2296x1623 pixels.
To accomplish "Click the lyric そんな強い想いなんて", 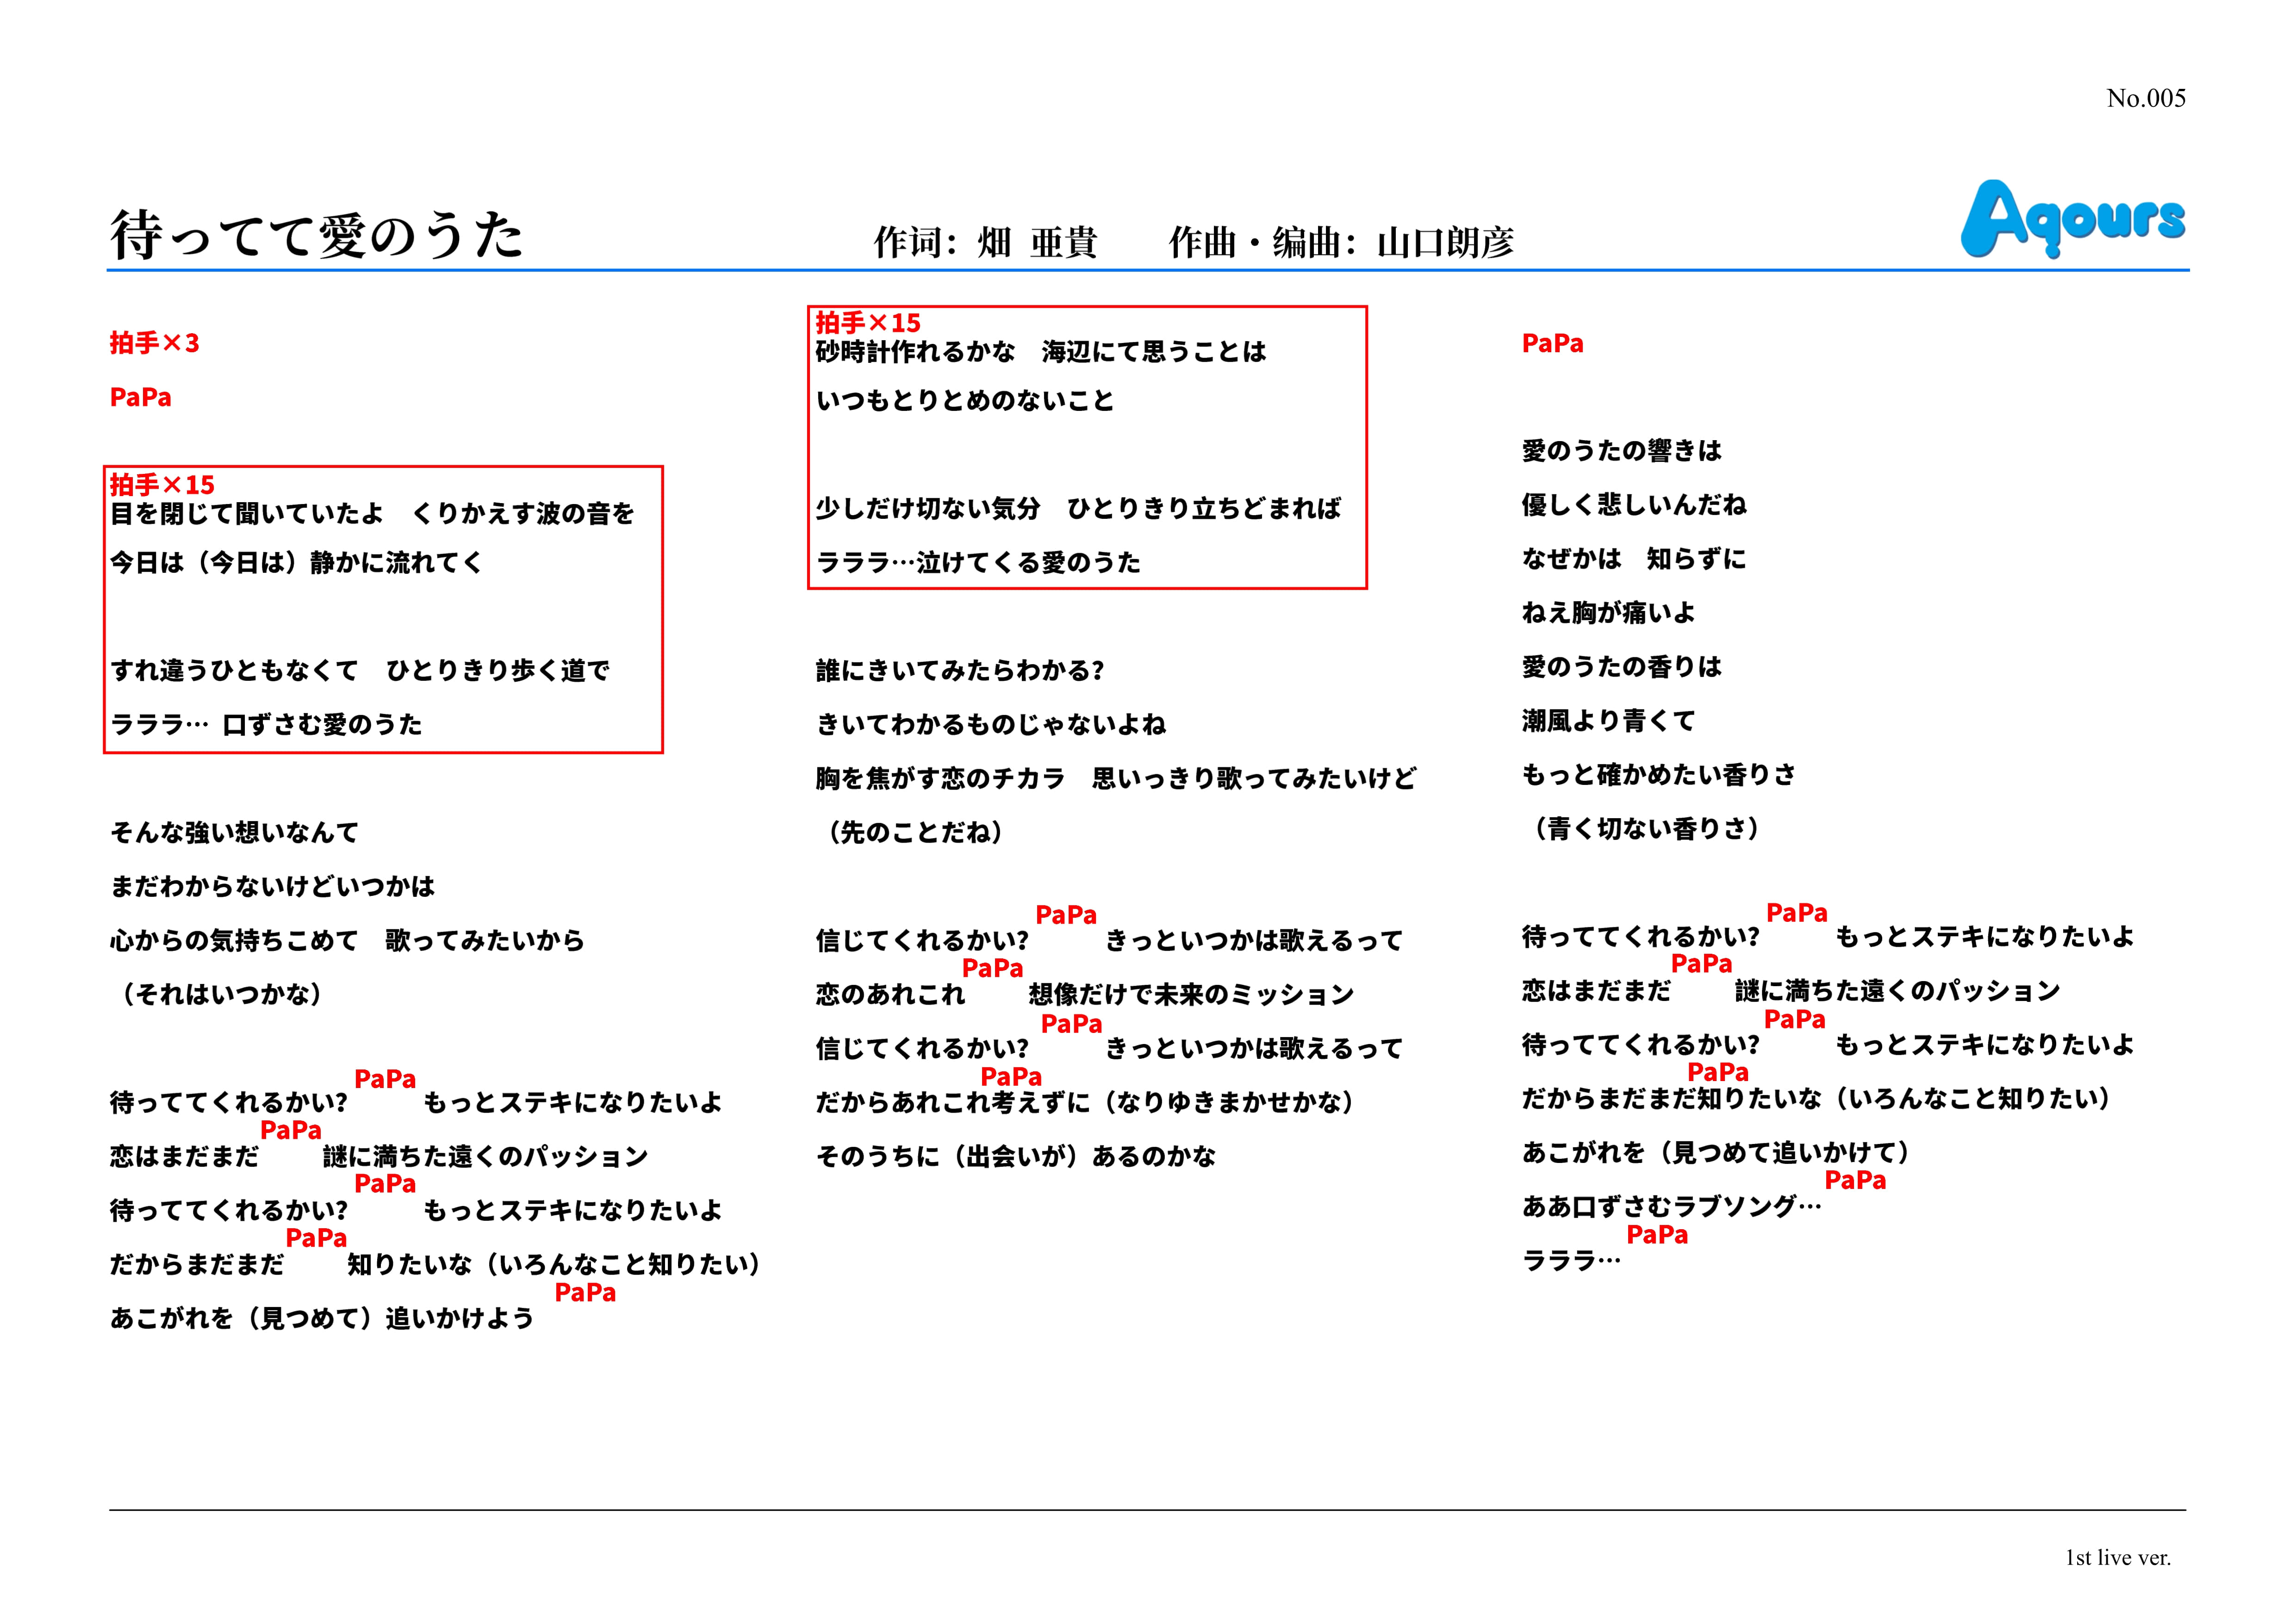I will click(x=234, y=832).
